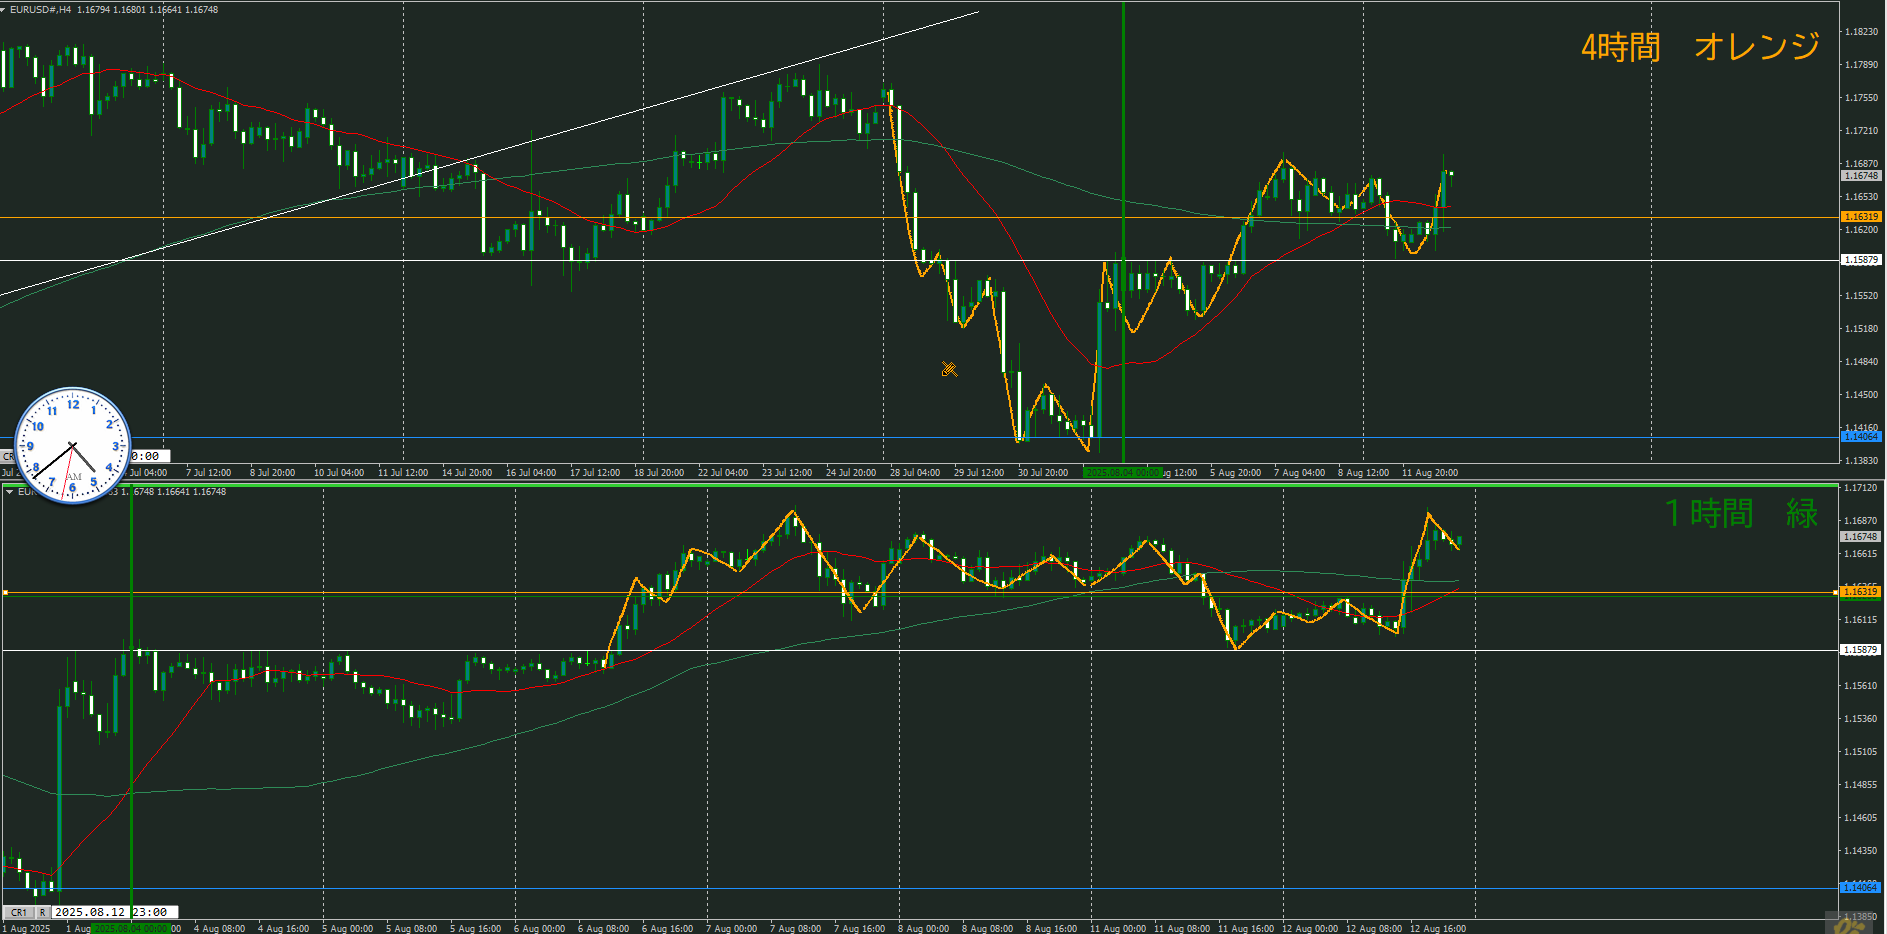This screenshot has width=1887, height=934.
Task: Click the green date label on upper time axis
Action: coord(1123,473)
